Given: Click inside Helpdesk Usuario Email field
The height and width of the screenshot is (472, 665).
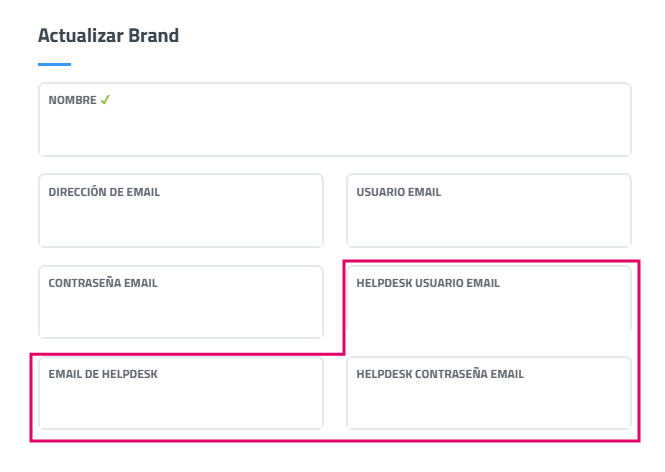Looking at the screenshot, I should 489,313.
